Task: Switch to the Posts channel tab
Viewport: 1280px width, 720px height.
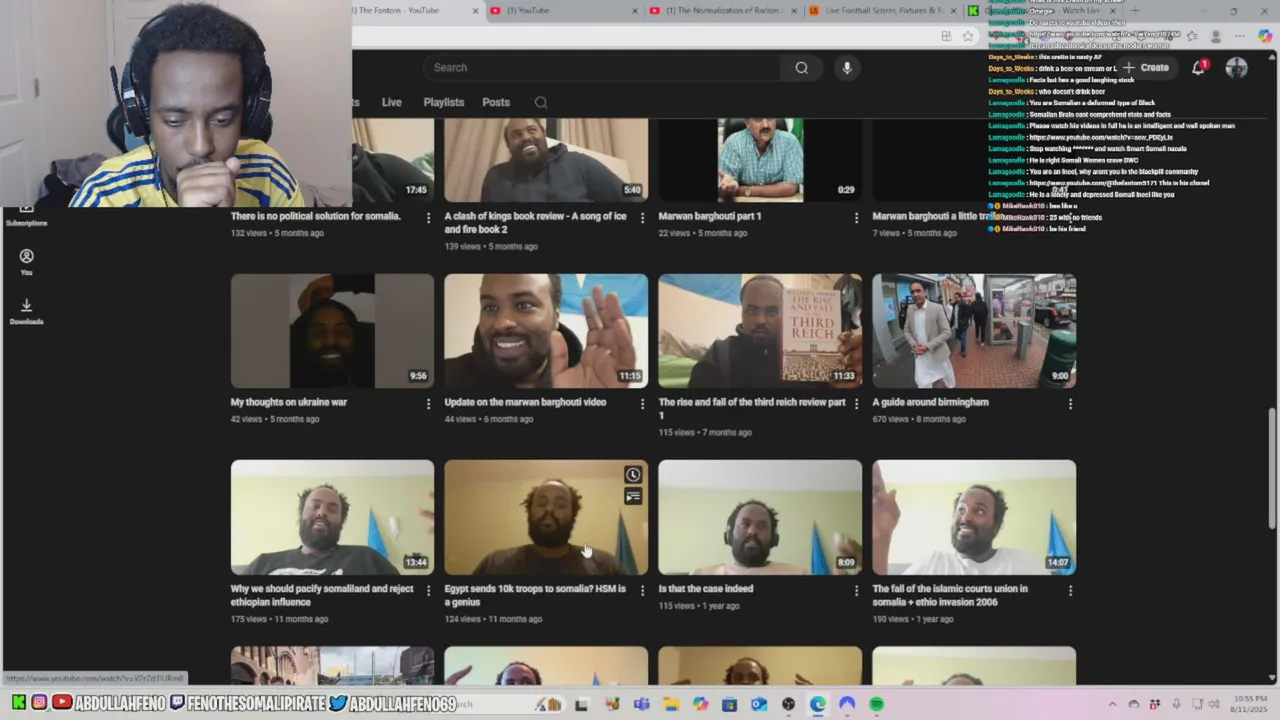Action: [x=496, y=102]
